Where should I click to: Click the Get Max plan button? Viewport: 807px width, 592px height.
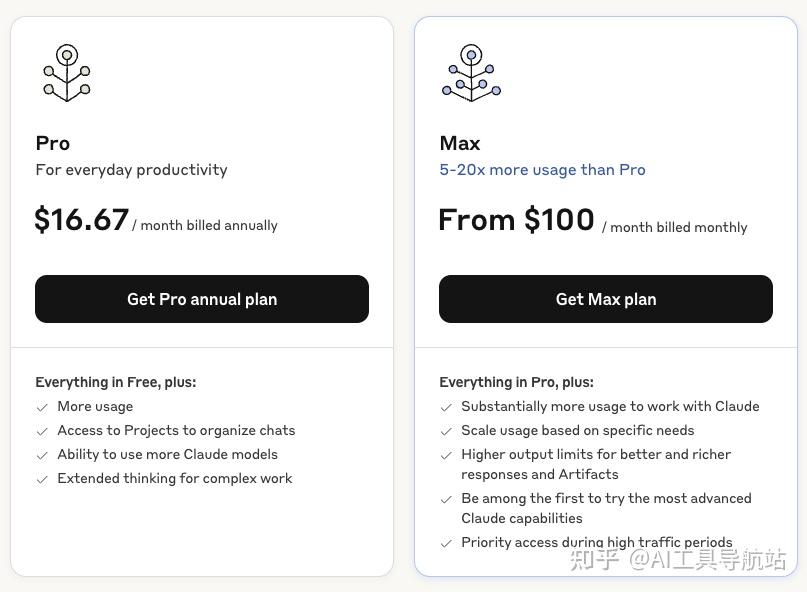(x=606, y=299)
